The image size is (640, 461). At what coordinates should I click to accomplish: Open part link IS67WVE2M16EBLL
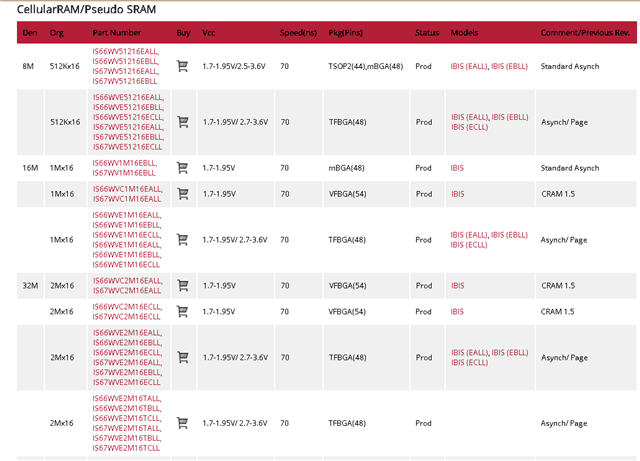coord(127,372)
